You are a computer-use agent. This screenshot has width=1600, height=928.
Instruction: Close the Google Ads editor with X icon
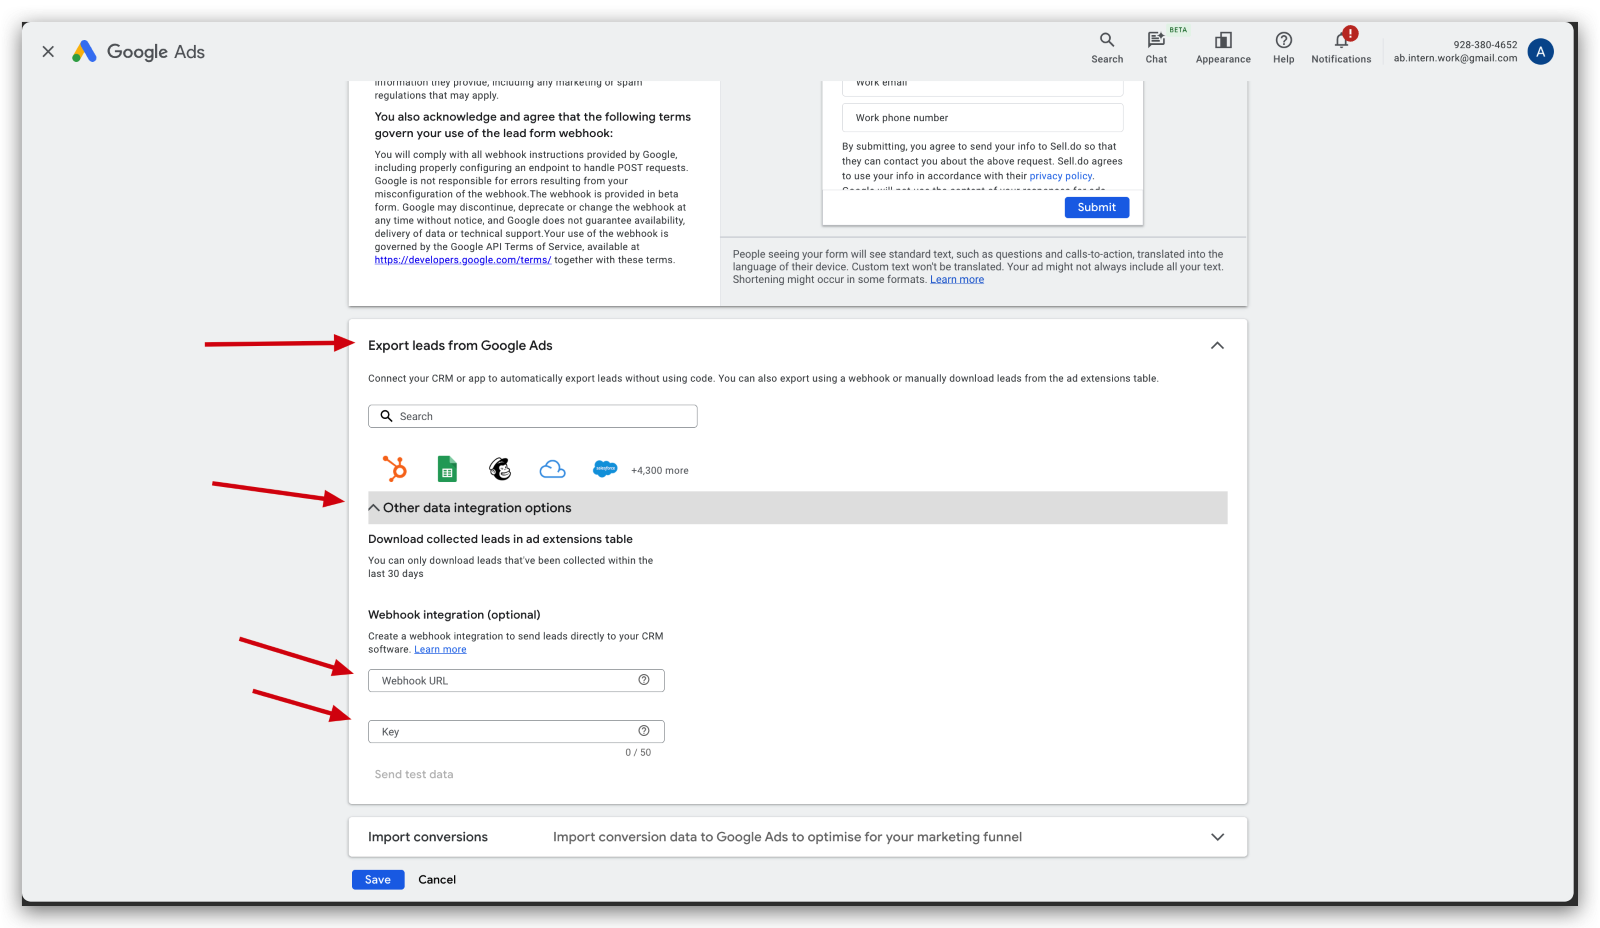[48, 51]
